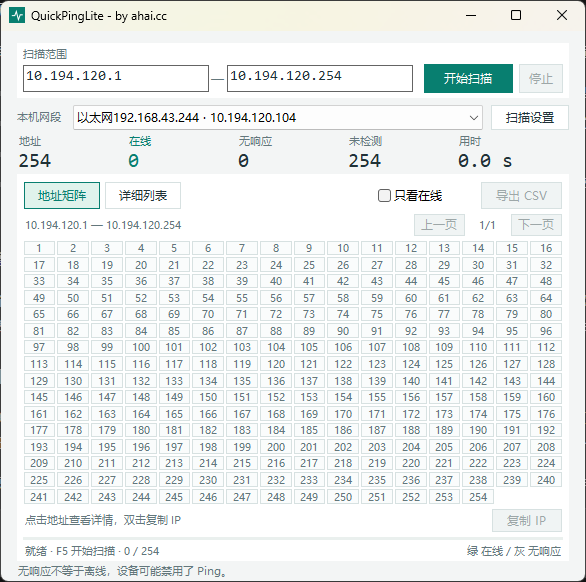Select address cell 200 in the matrix
Viewport: 586px width, 582px height.
276,447
